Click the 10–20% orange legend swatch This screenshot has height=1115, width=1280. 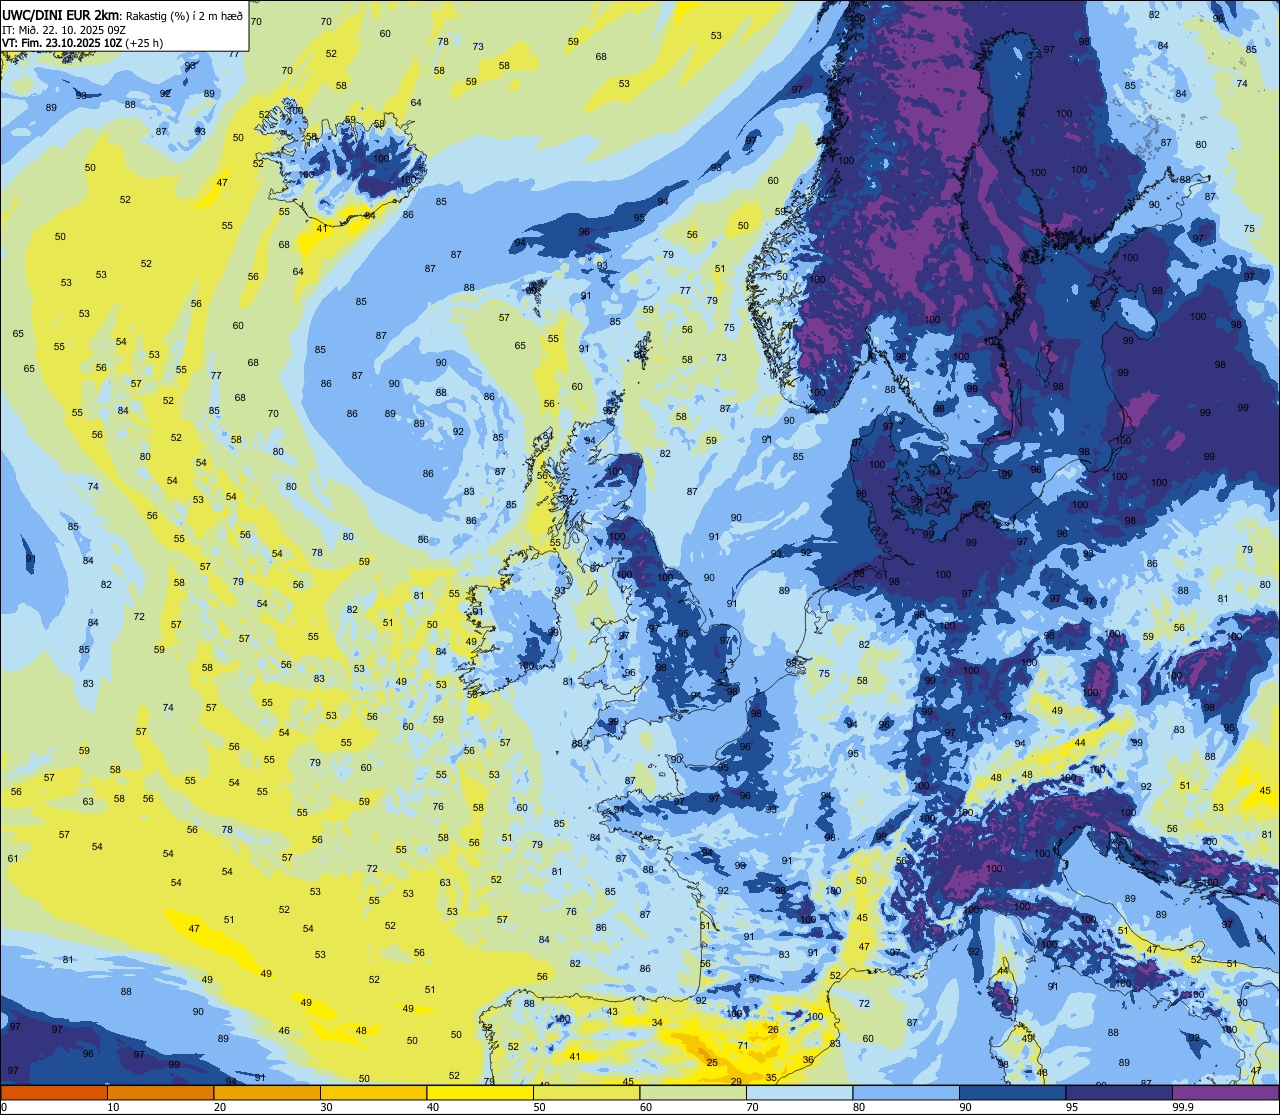tap(160, 1092)
